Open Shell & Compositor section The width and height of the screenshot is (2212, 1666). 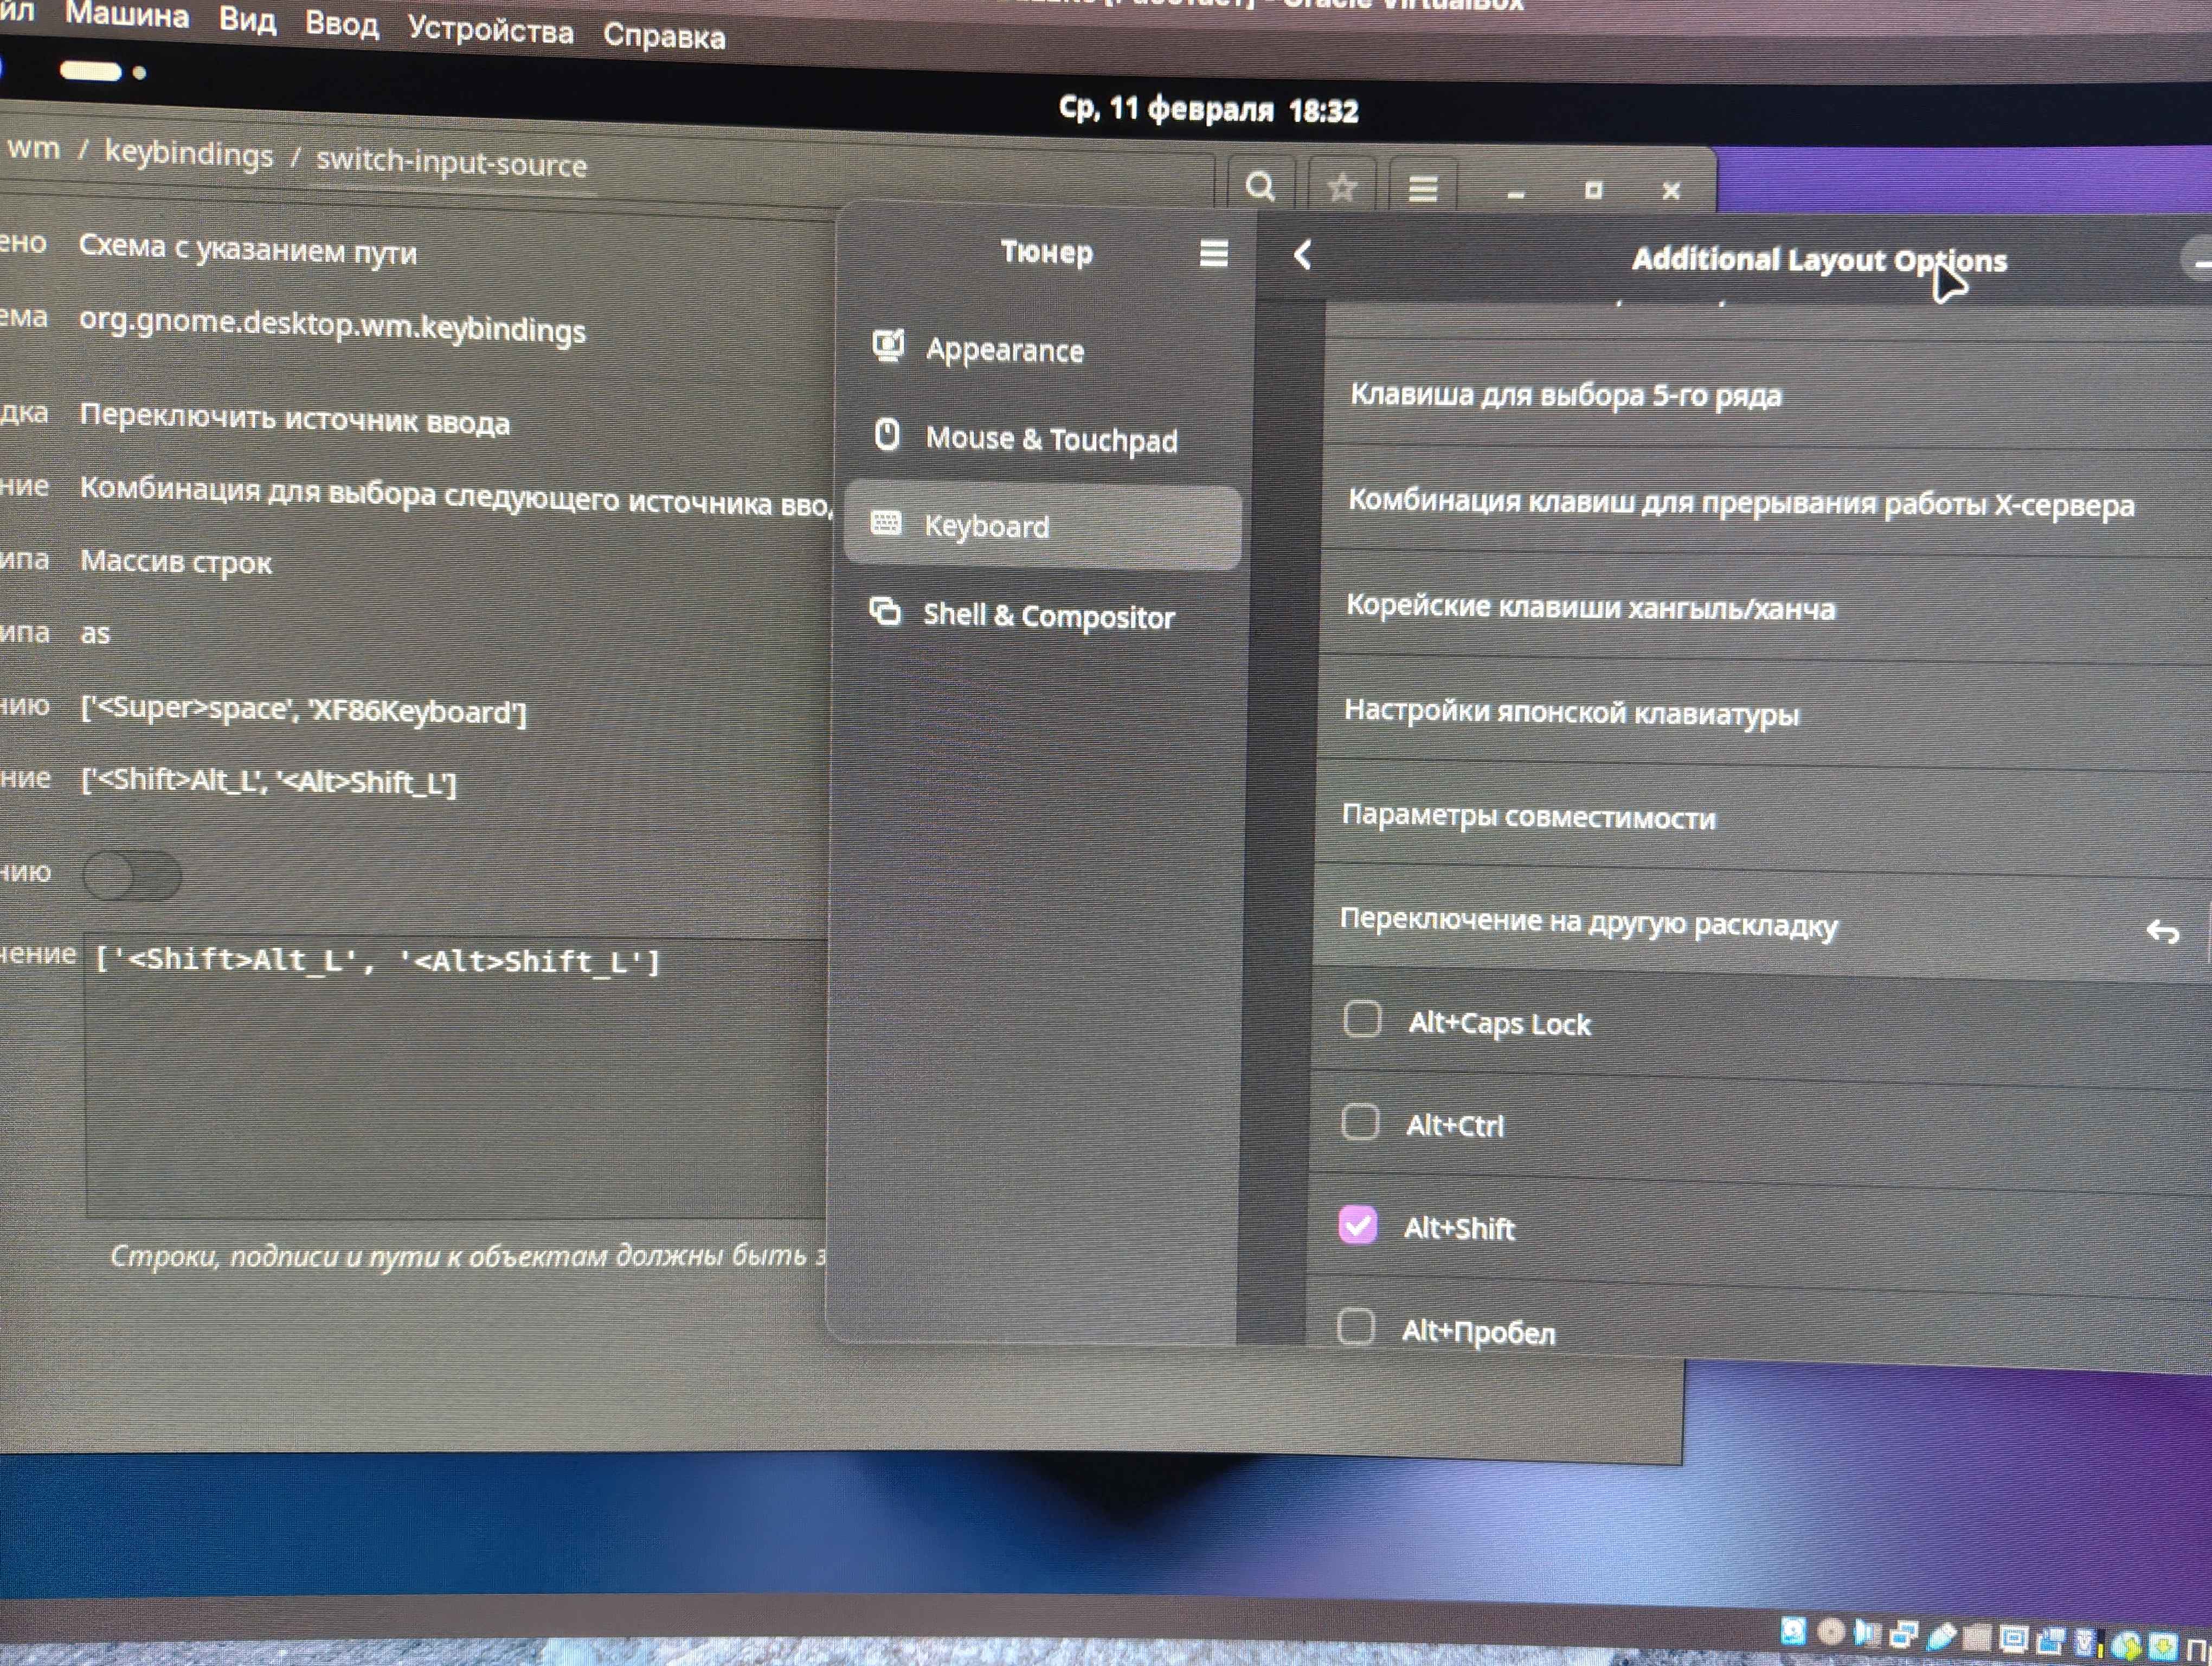[1047, 615]
